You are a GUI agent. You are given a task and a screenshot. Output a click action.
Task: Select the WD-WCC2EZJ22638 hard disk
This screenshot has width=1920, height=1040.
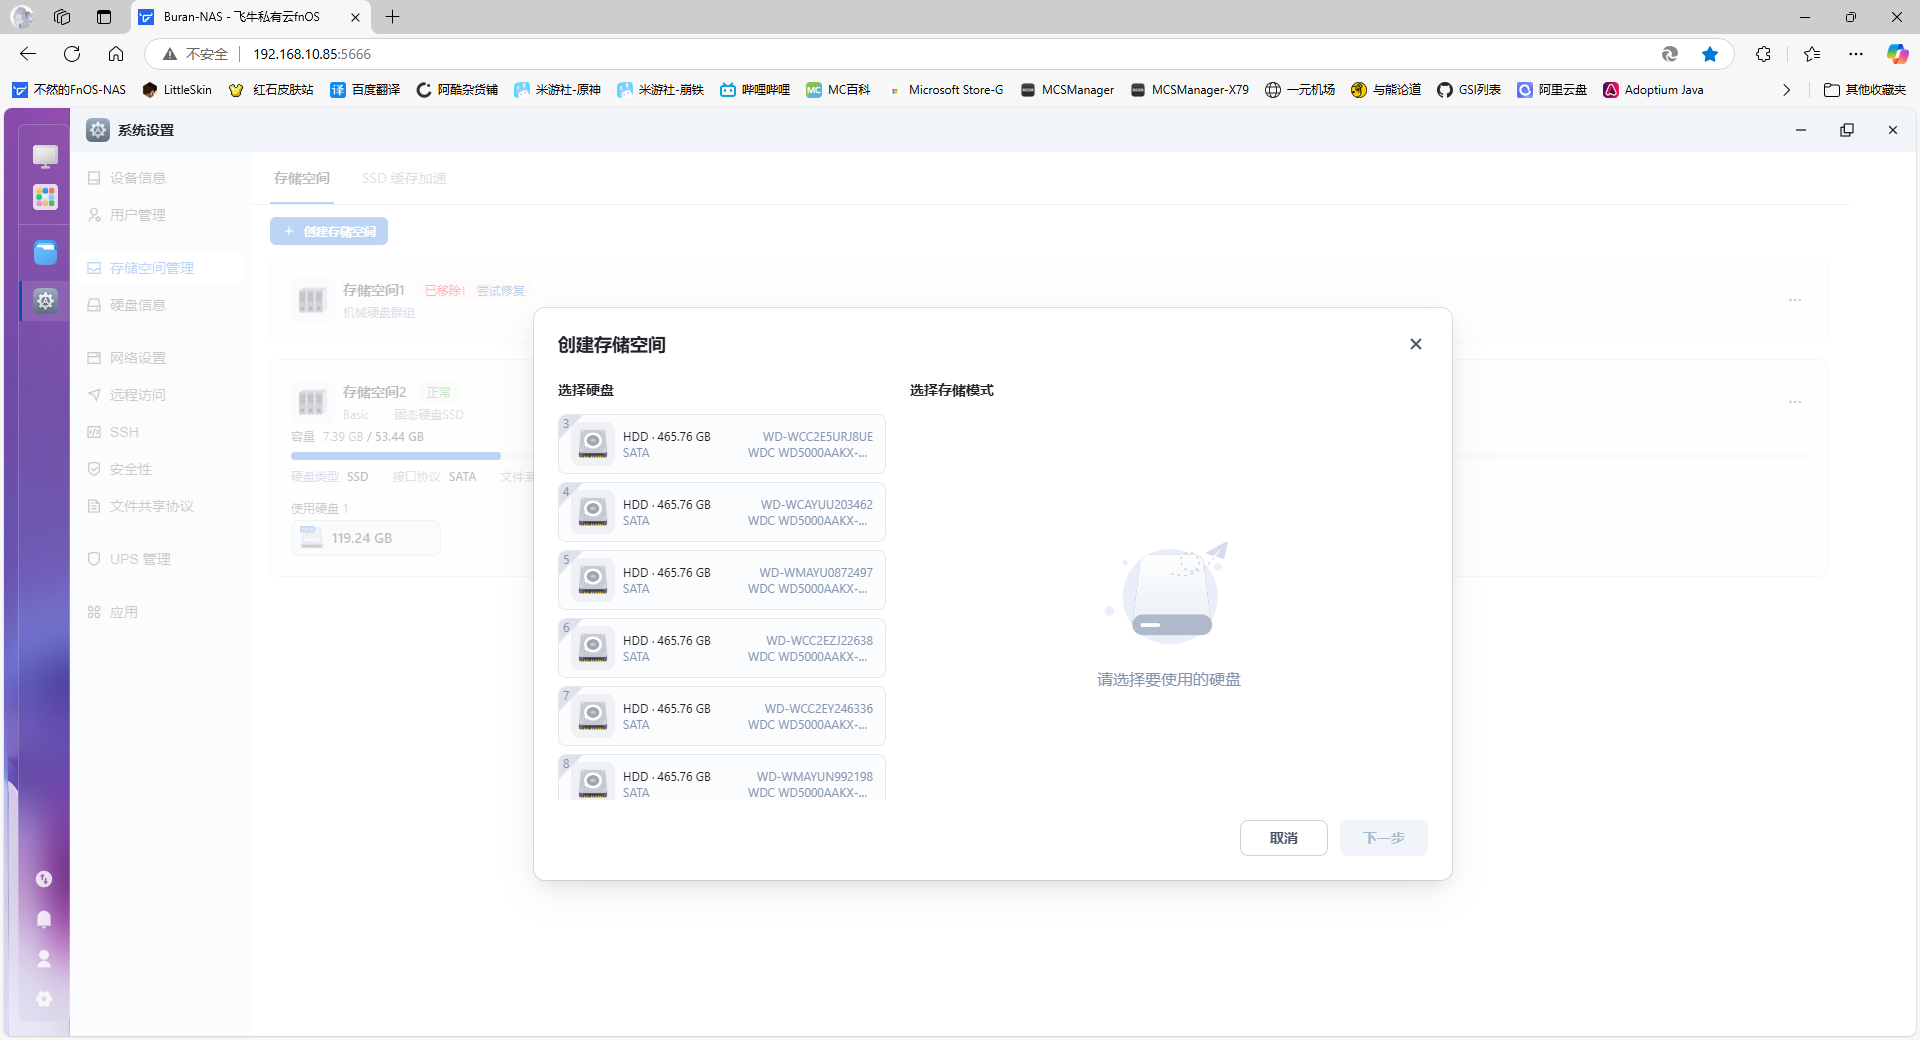click(721, 648)
